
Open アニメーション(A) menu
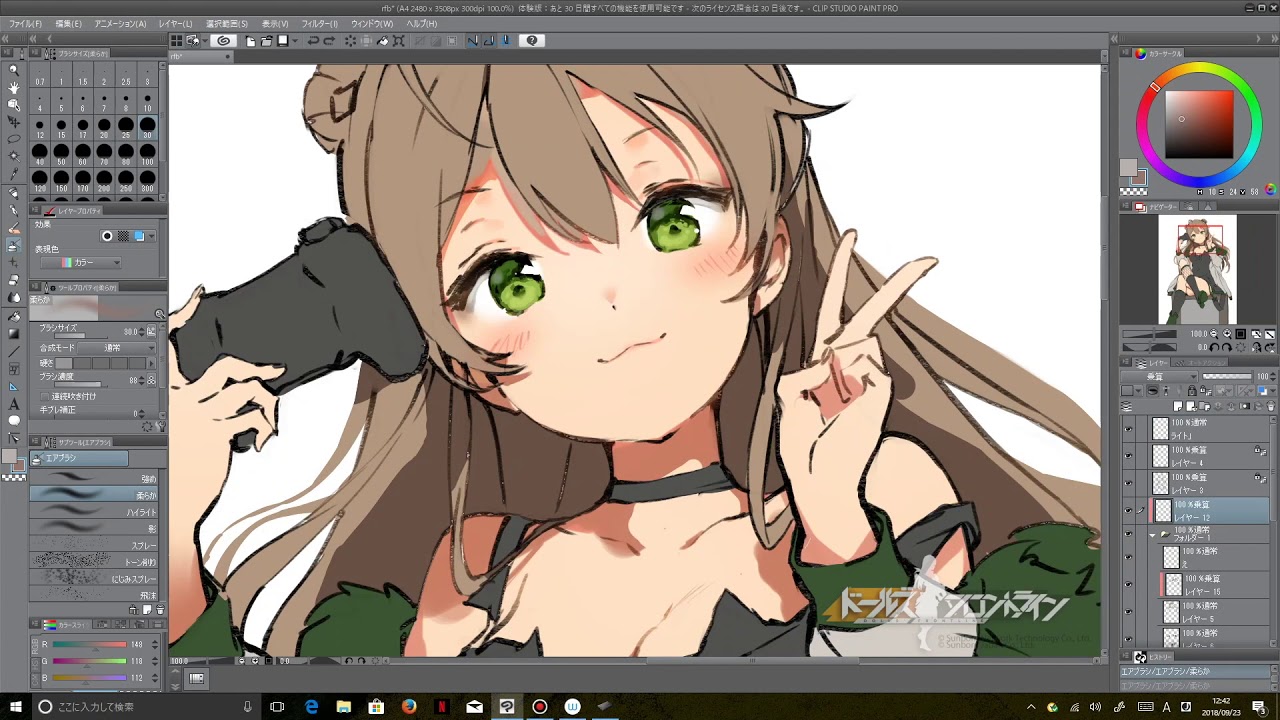(120, 23)
